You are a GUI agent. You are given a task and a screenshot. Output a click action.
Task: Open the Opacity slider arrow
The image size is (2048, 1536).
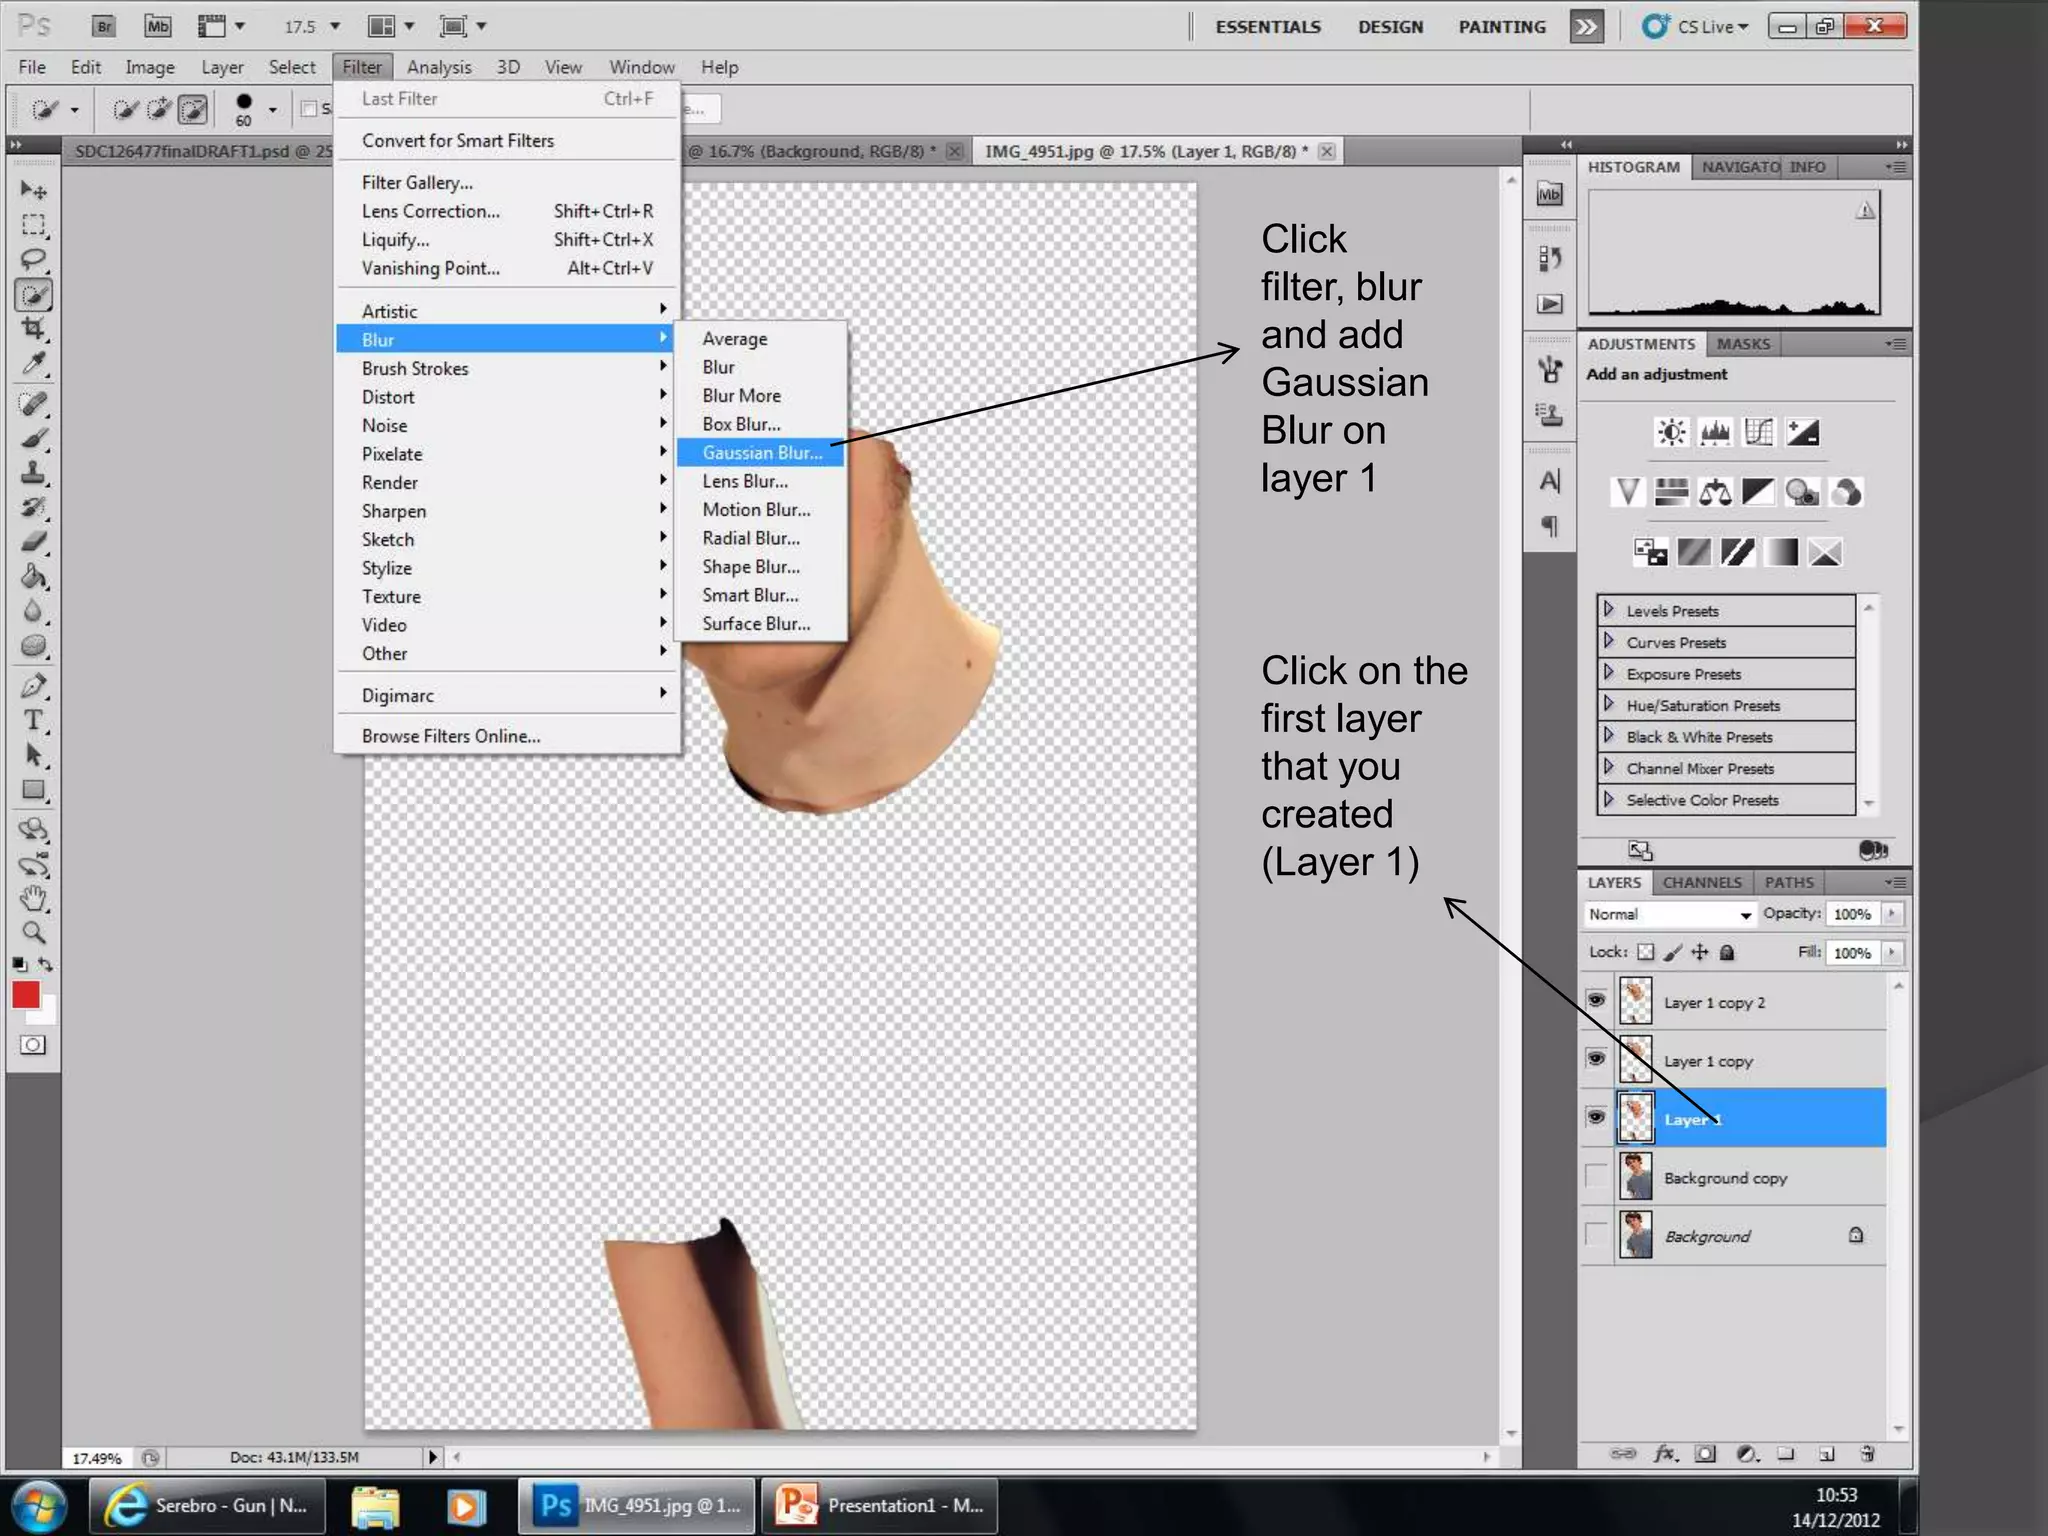(x=1891, y=914)
